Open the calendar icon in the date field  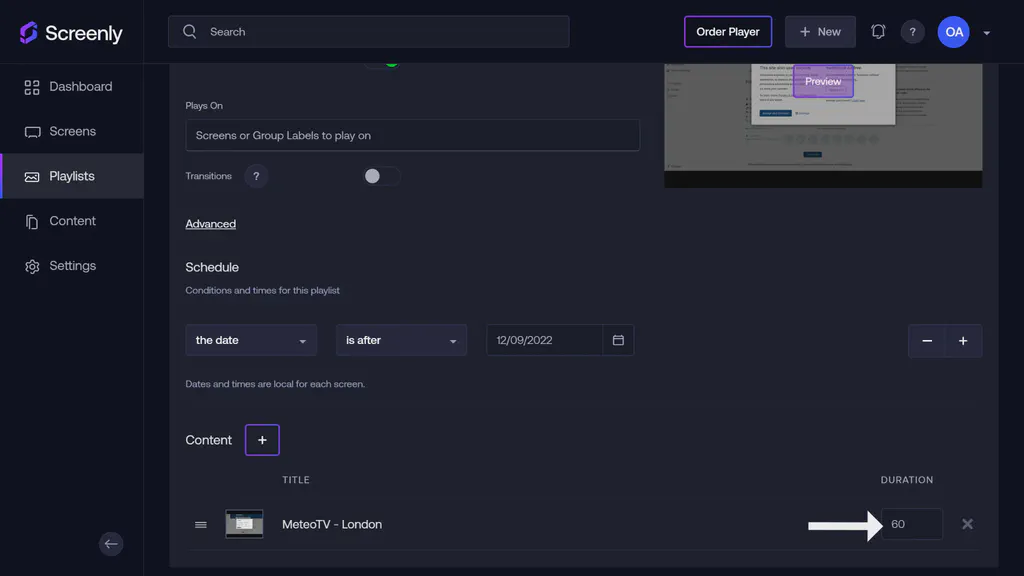pyautogui.click(x=619, y=340)
